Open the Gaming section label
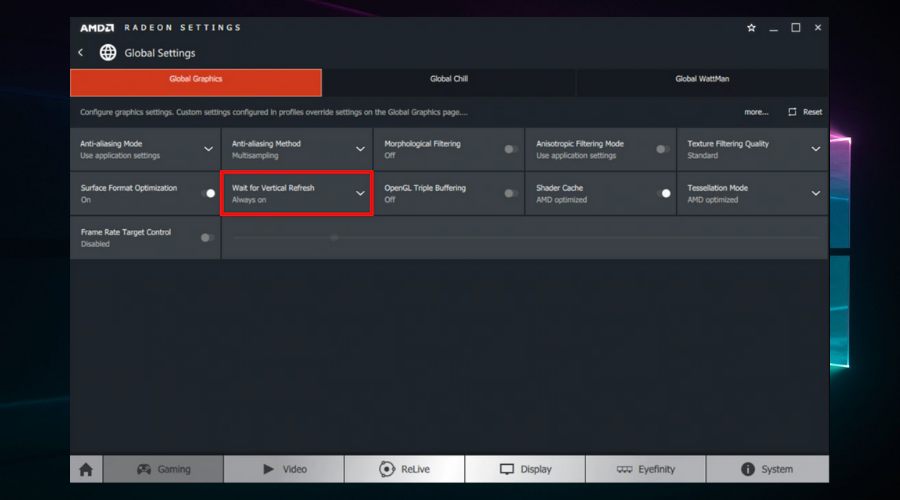 [x=174, y=469]
